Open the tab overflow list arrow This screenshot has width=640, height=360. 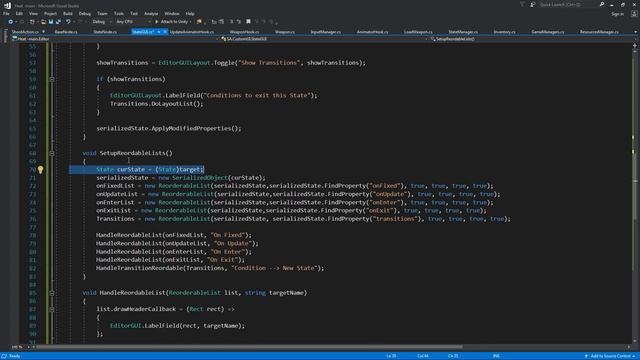(x=635, y=31)
